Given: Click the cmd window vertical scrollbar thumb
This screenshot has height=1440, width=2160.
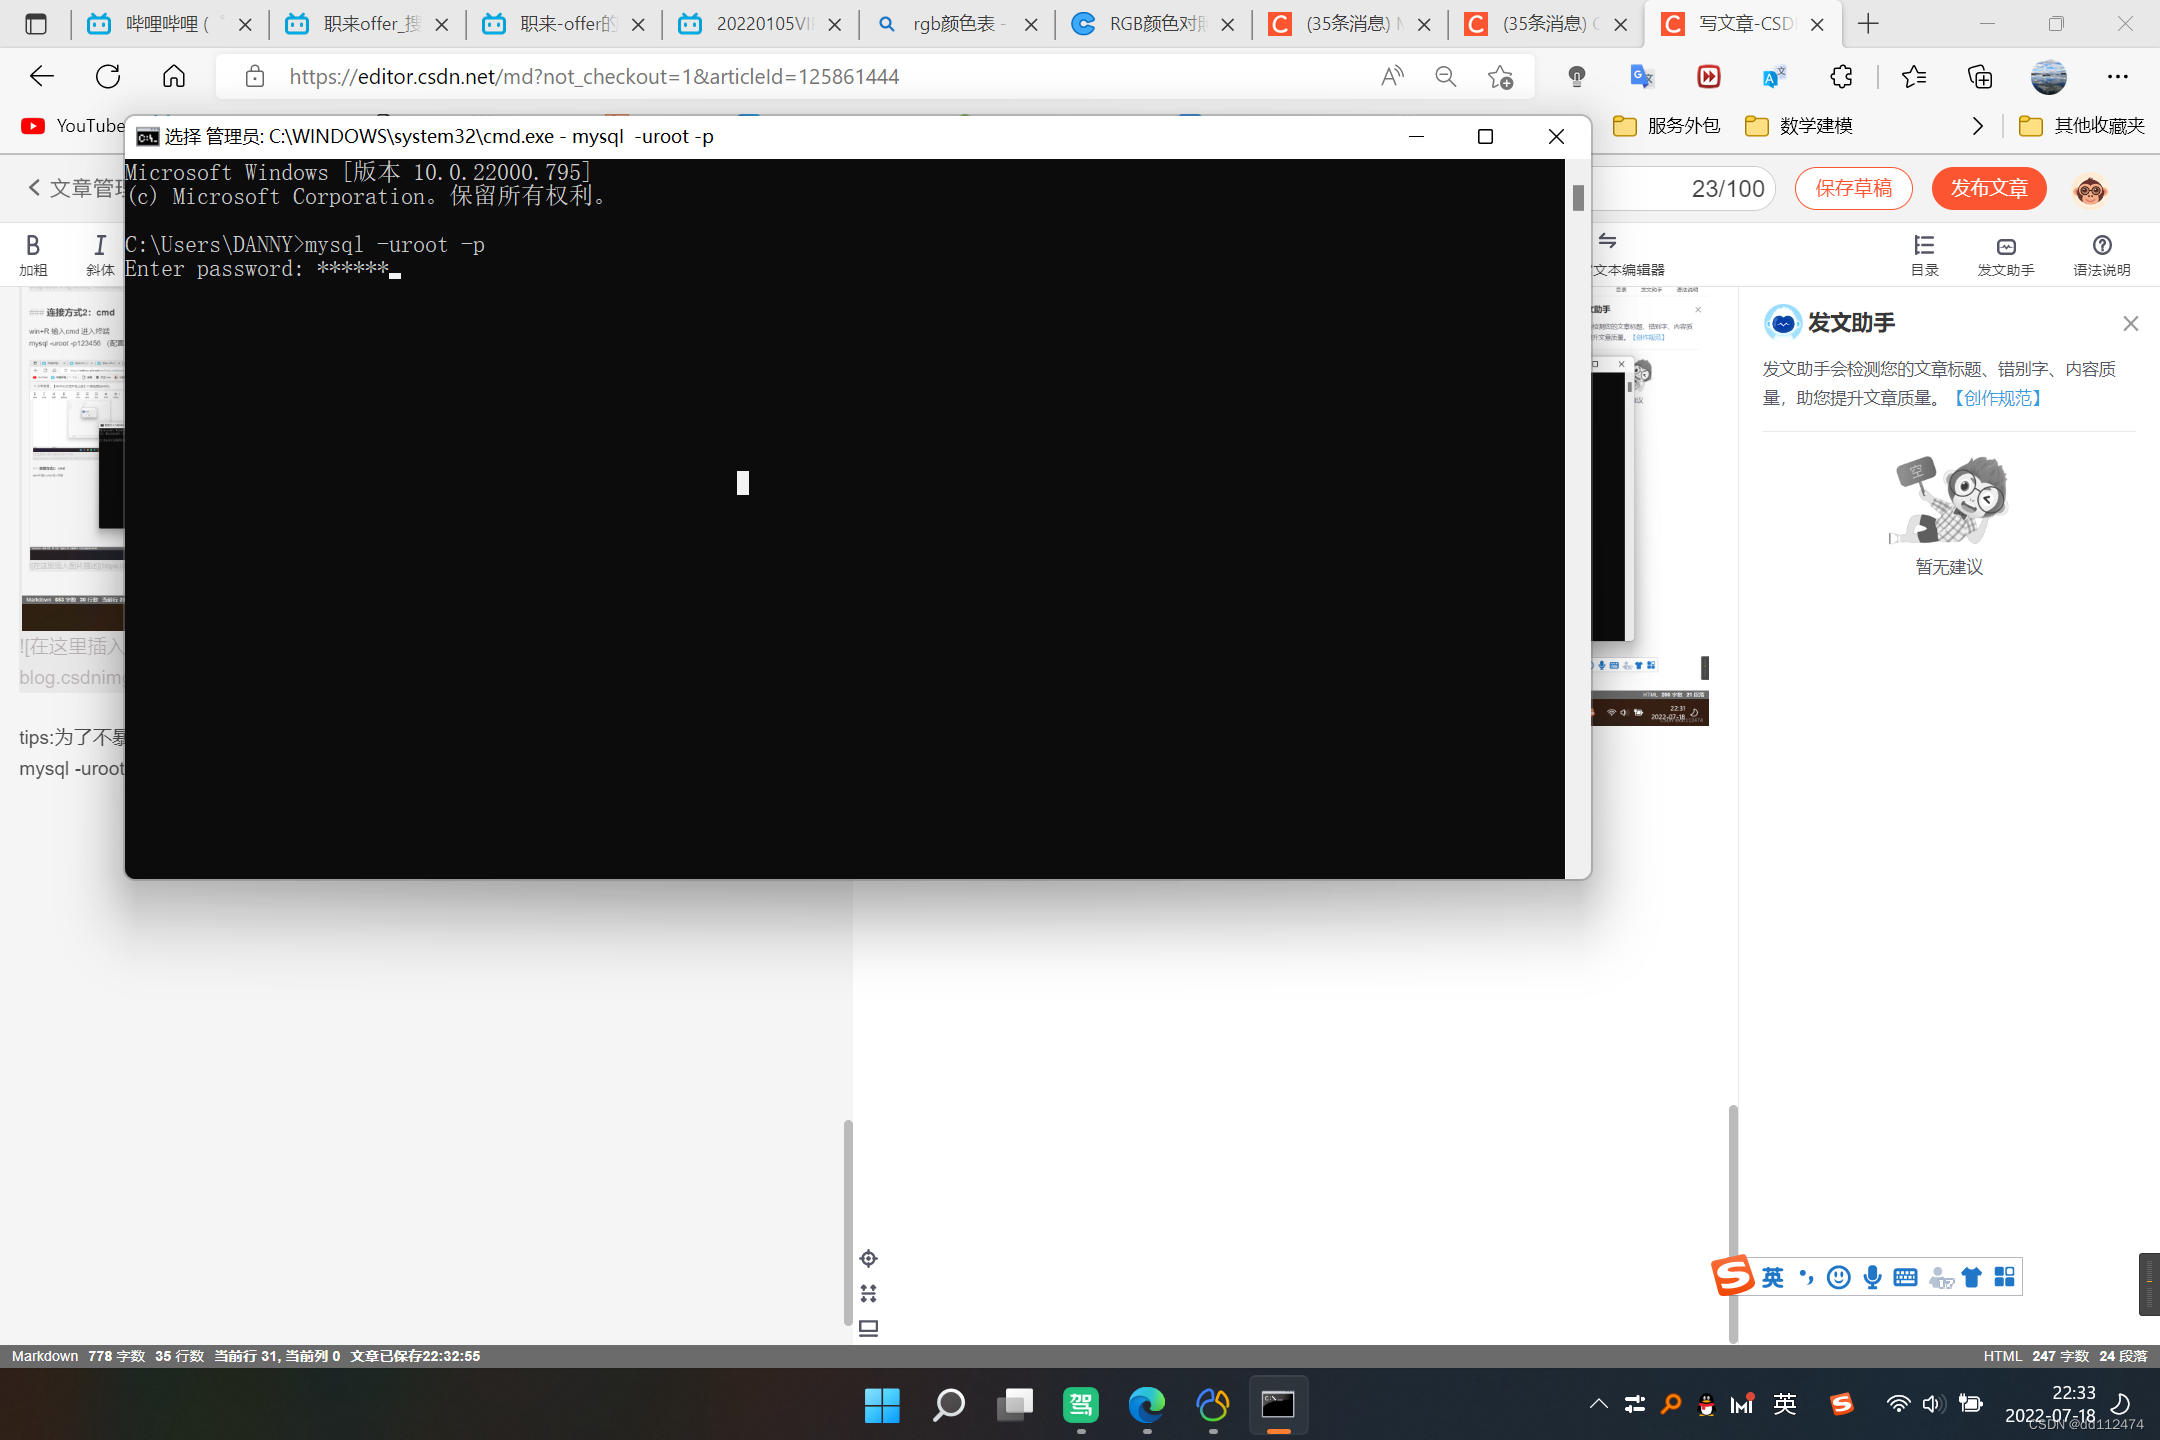Looking at the screenshot, I should [1578, 198].
